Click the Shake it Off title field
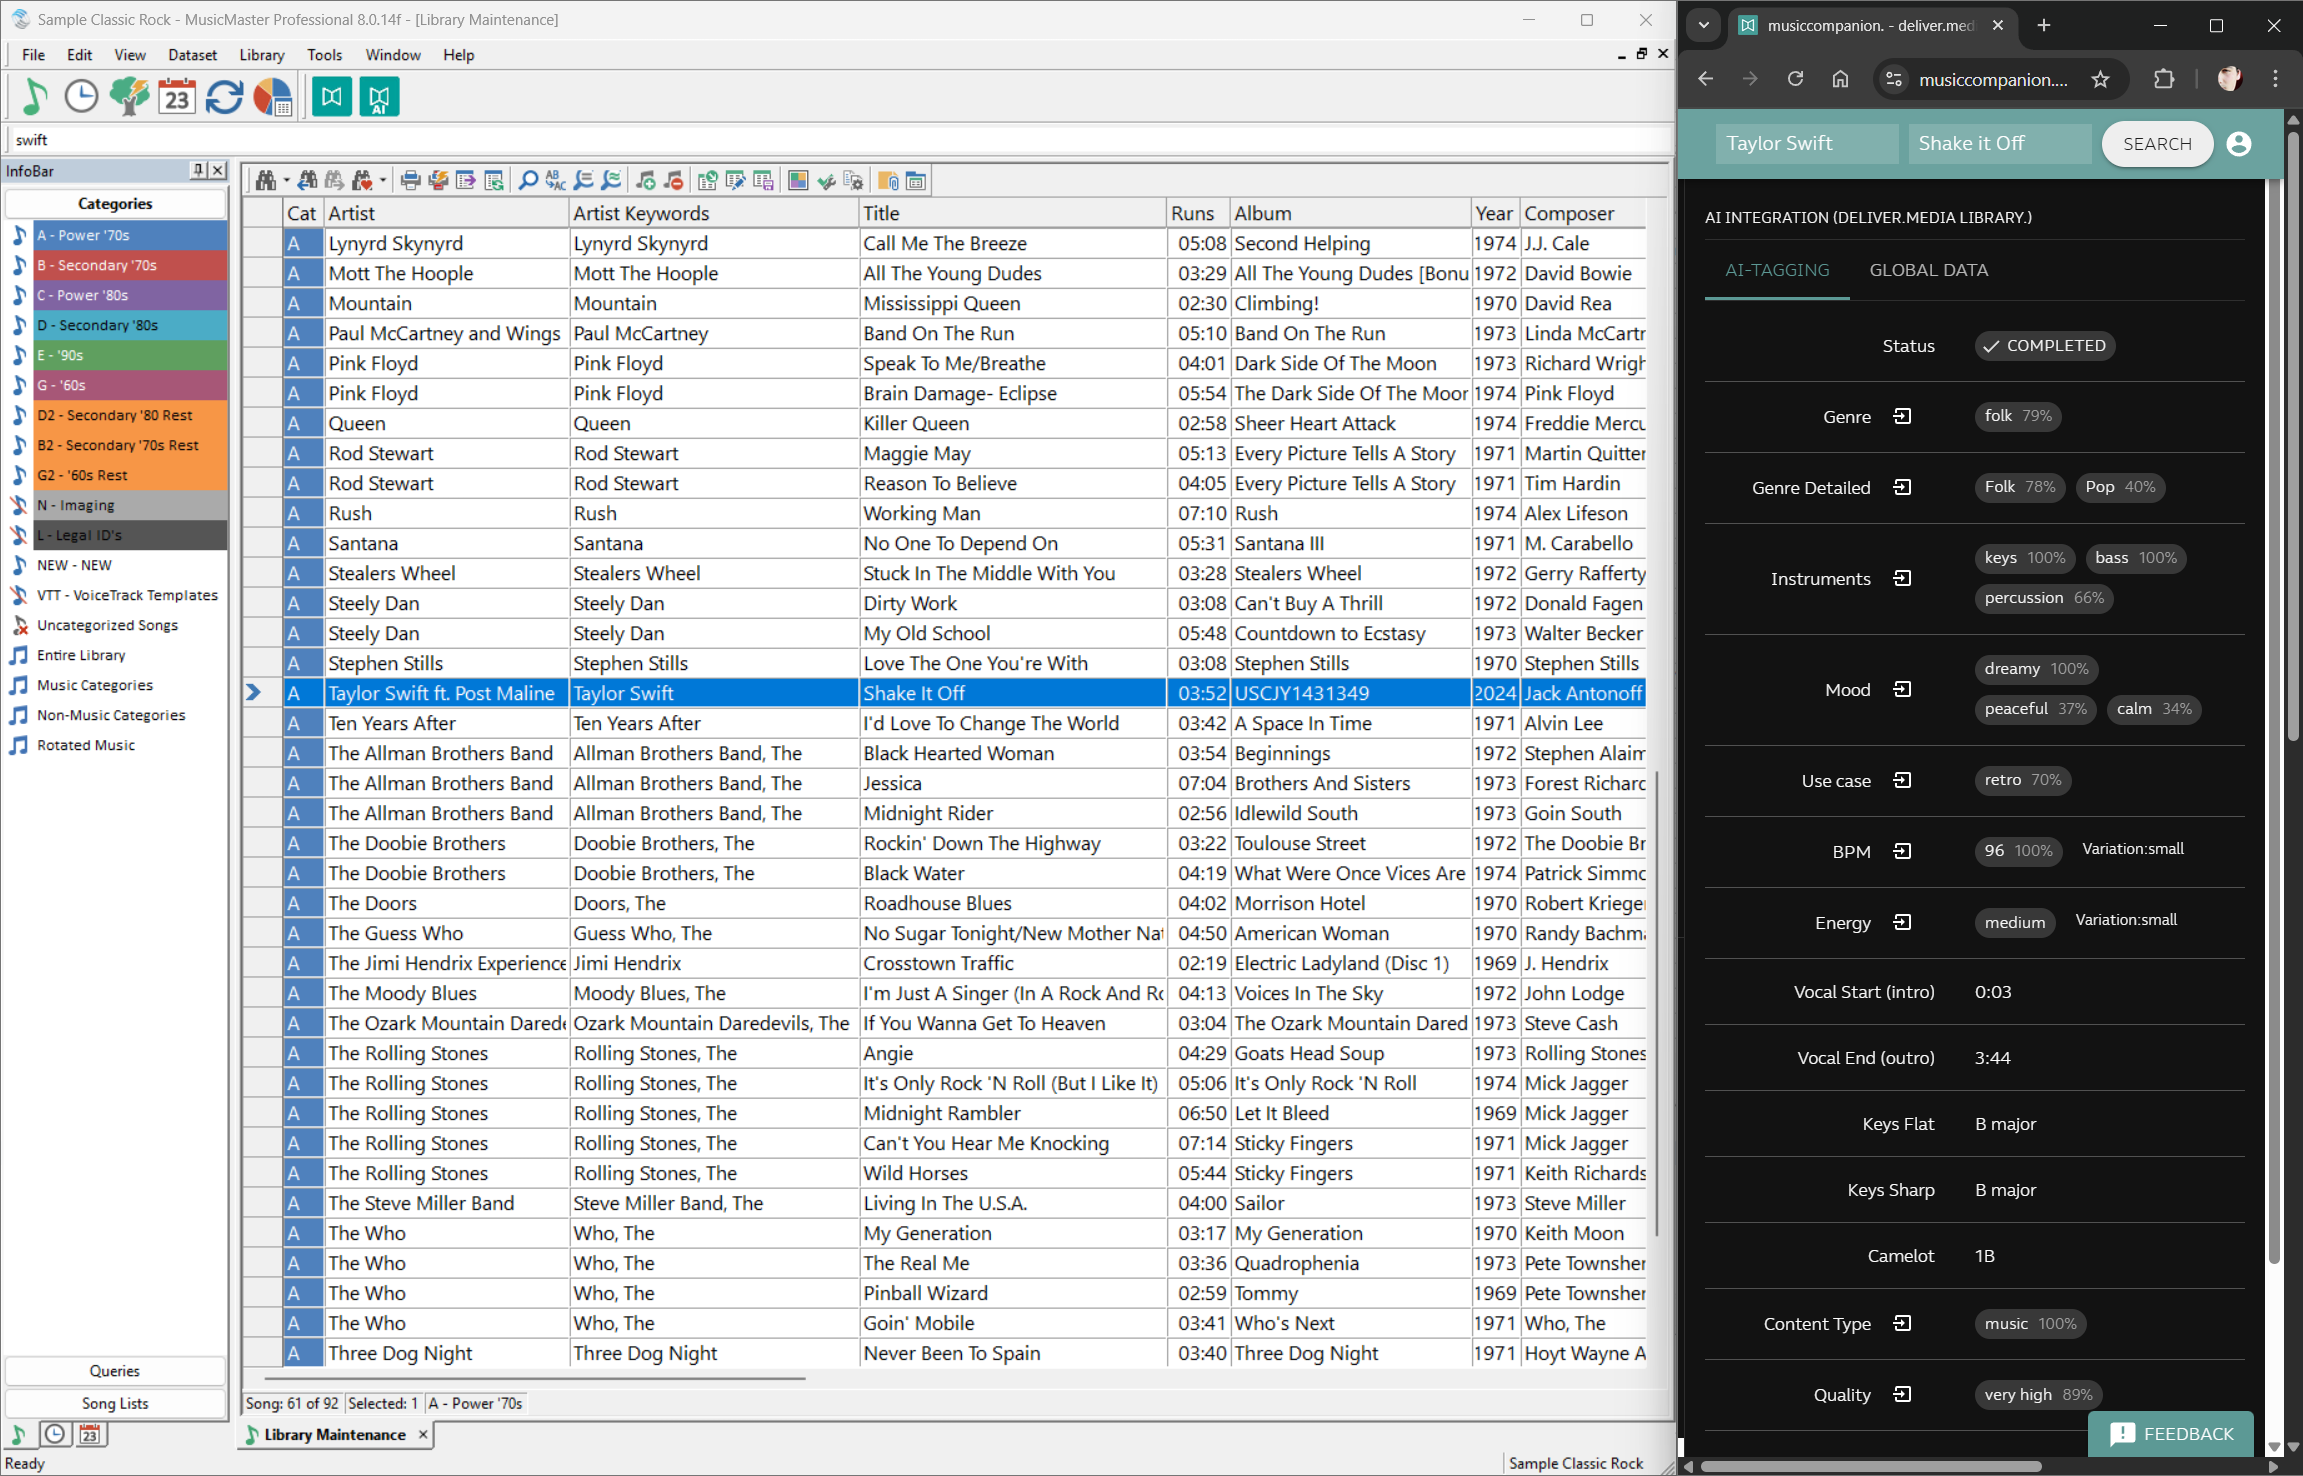The height and width of the screenshot is (1476, 2303). (x=1999, y=144)
